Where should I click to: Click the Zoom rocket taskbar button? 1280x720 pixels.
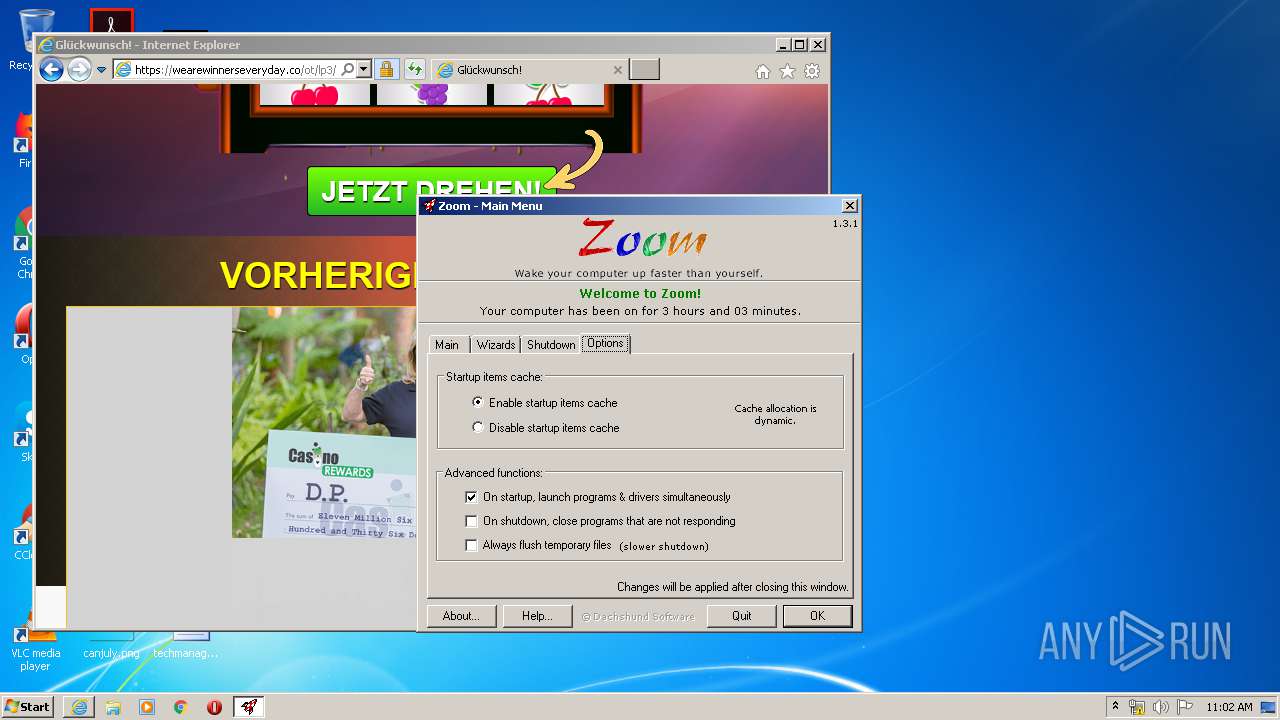click(x=249, y=707)
